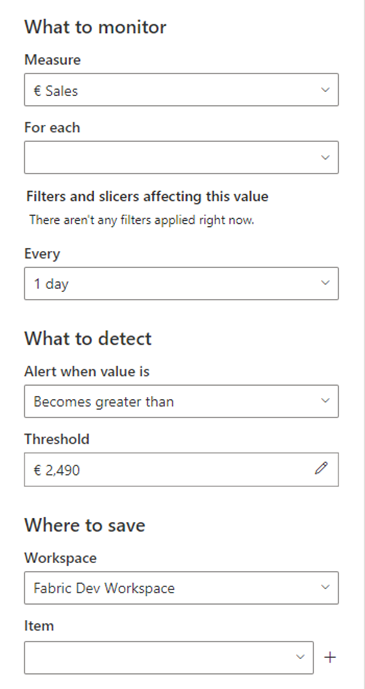Open the Fabric Dev Workspace dropdown
The width and height of the screenshot is (365, 689).
tap(181, 588)
